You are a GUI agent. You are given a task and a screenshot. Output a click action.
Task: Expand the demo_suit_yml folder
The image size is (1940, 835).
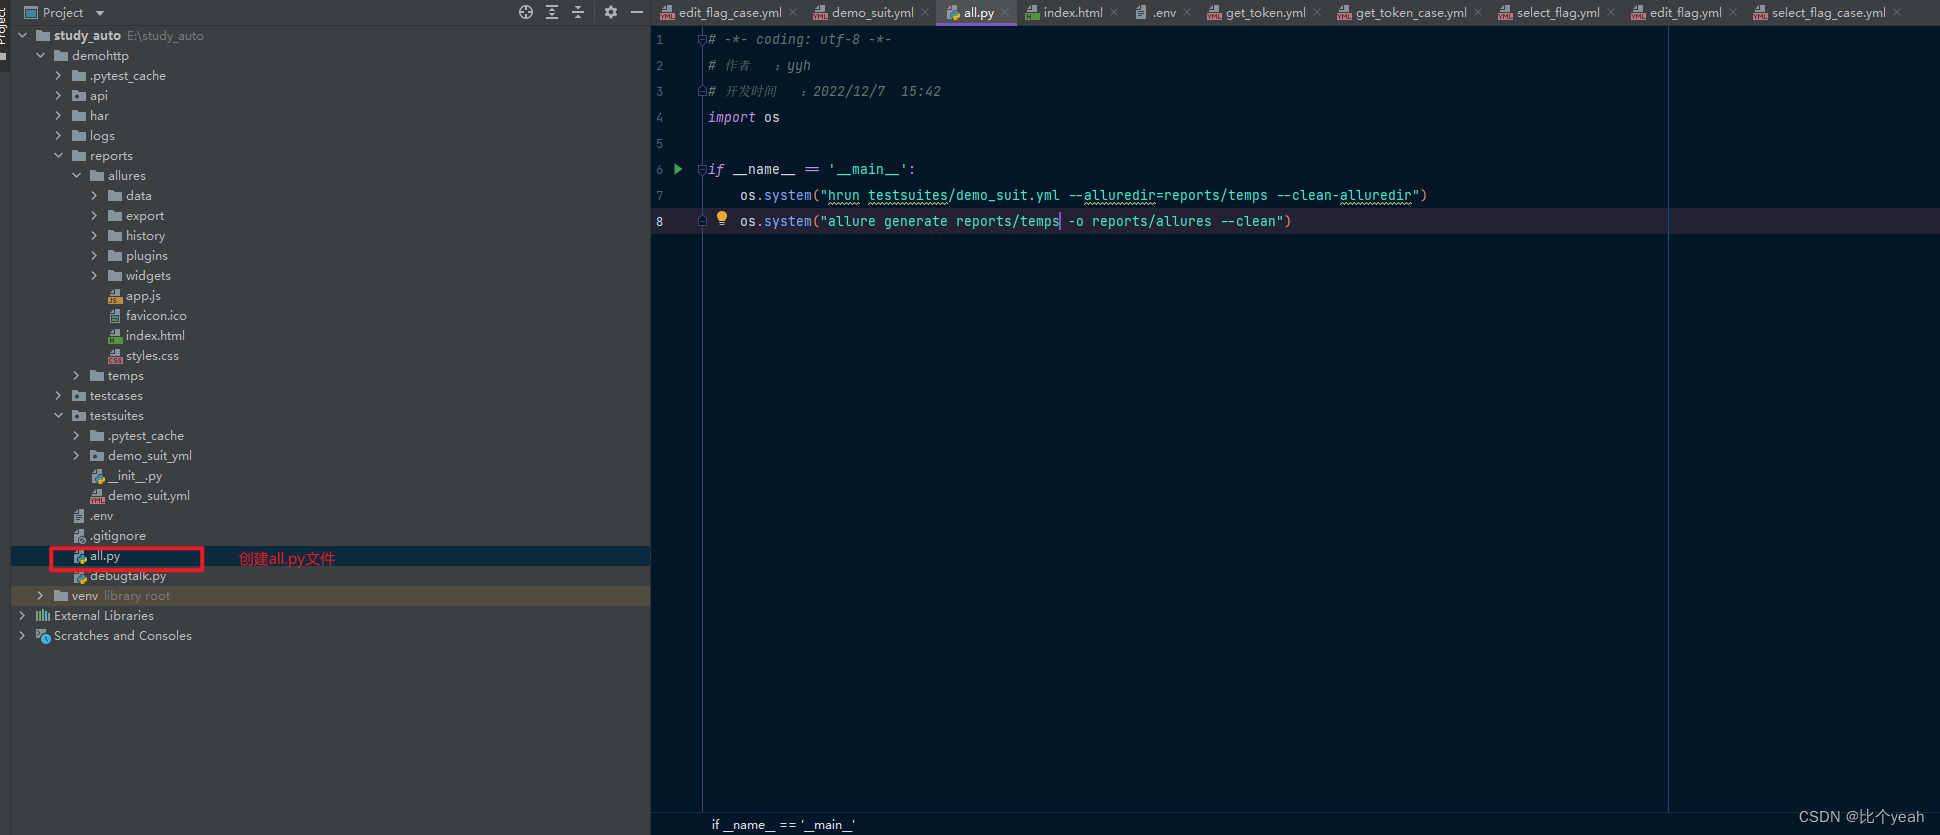(77, 455)
